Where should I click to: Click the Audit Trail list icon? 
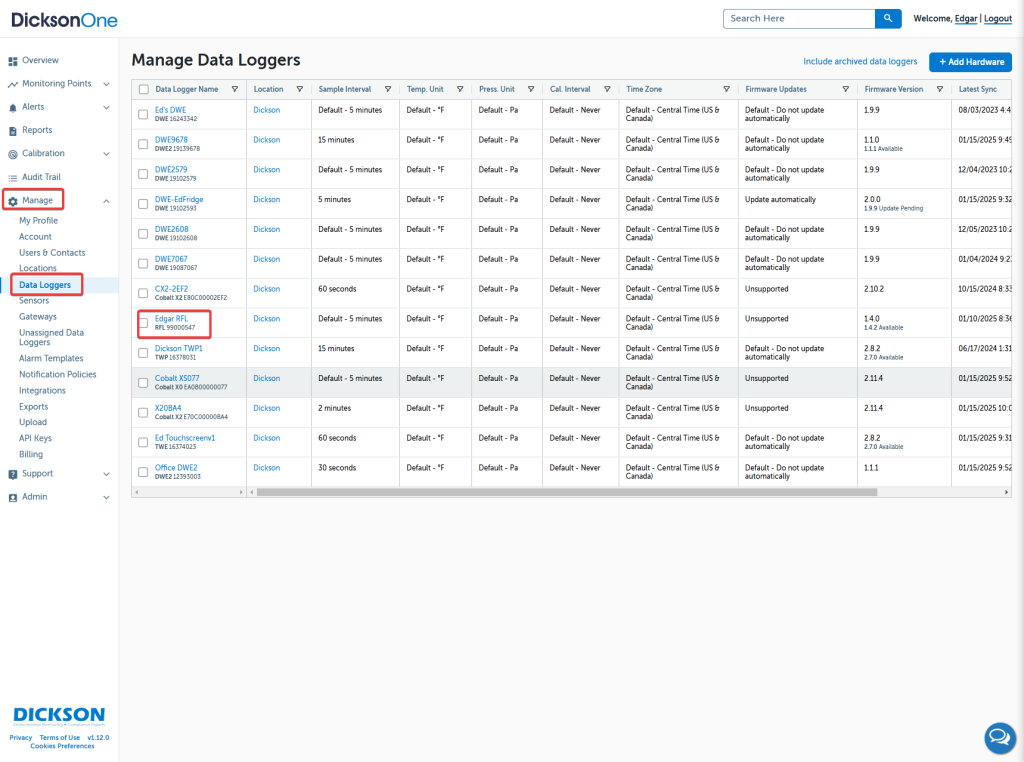click(x=13, y=177)
